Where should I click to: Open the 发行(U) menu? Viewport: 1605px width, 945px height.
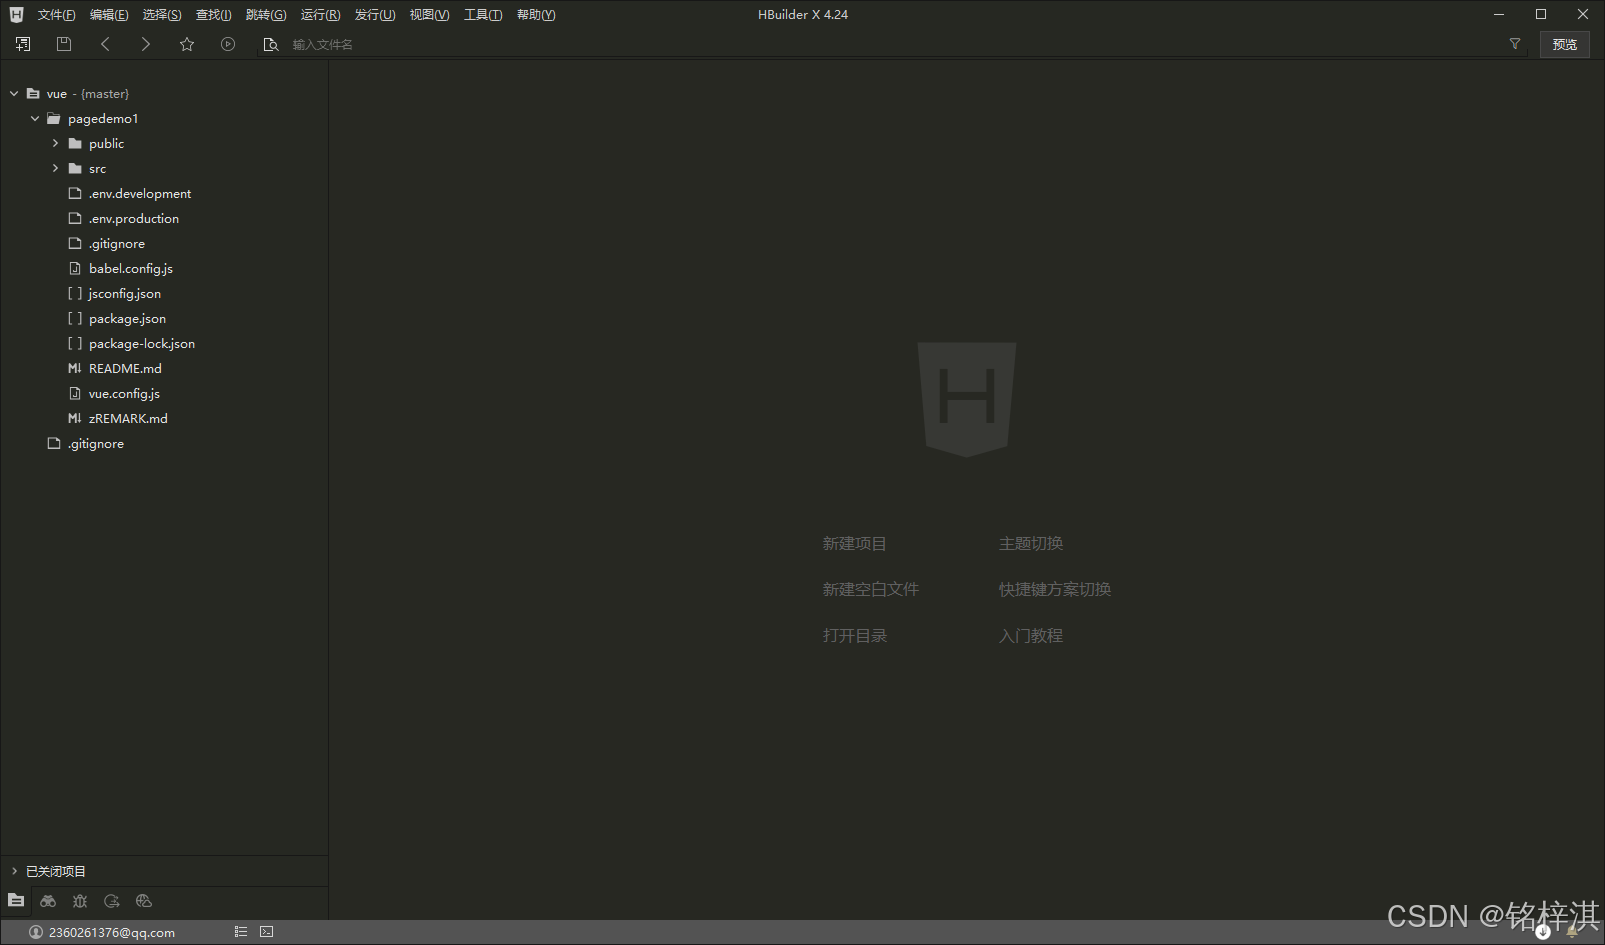[375, 15]
